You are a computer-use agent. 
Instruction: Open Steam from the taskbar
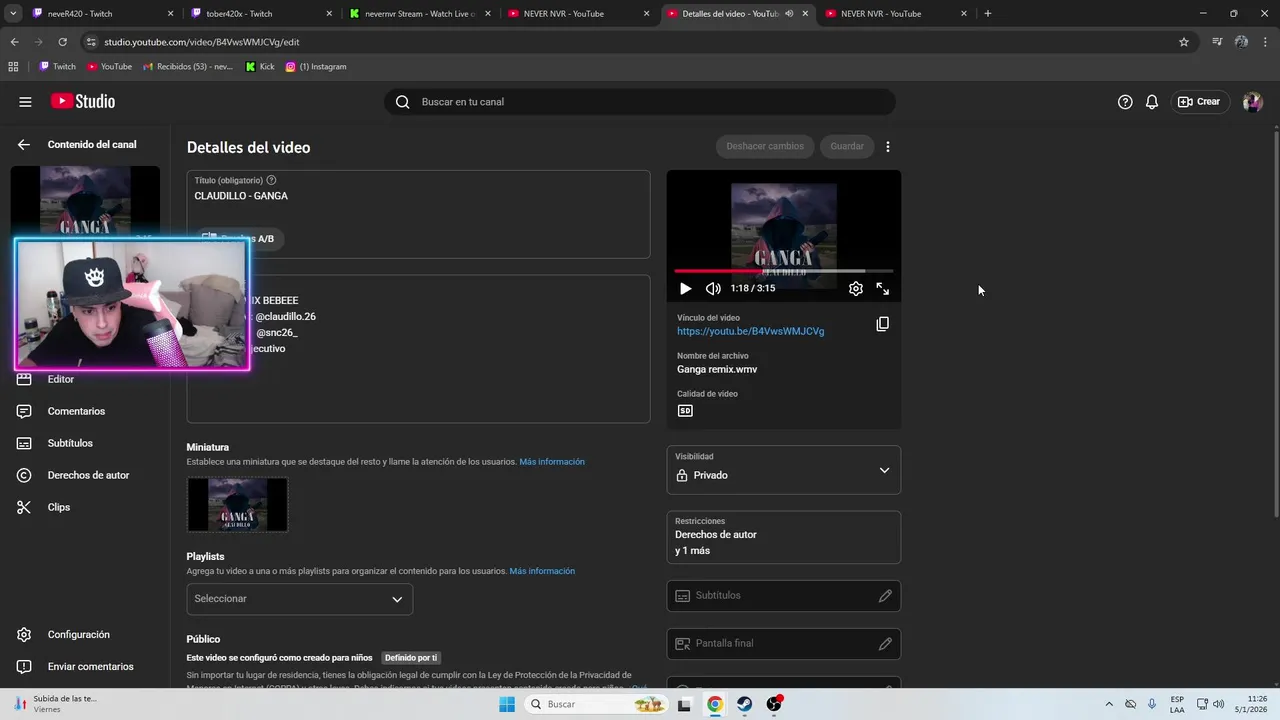(744, 704)
